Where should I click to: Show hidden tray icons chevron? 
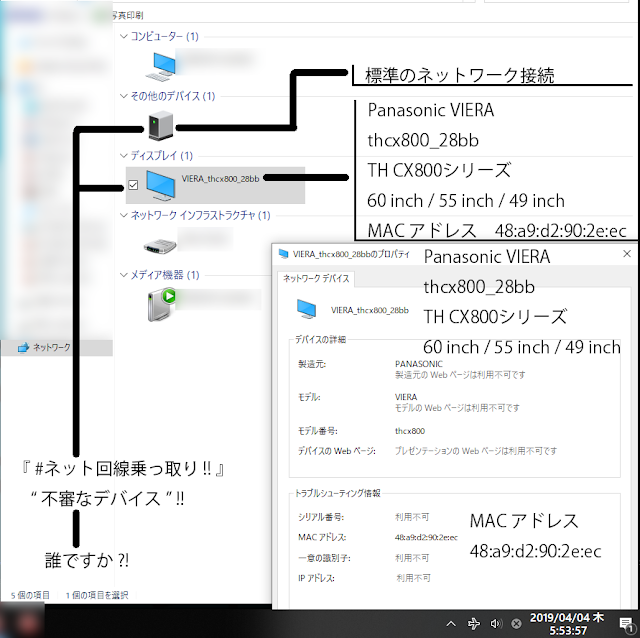[451, 623]
